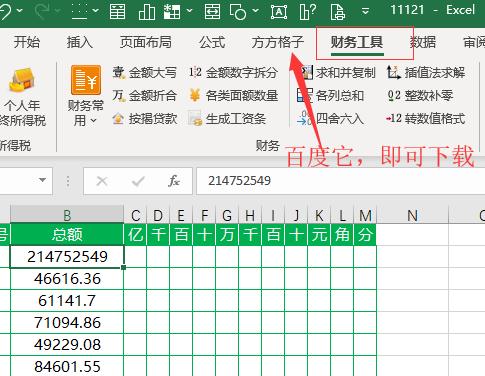Select the cell containing 61141.7
Viewport: 485px width, 376px height.
pos(67,301)
